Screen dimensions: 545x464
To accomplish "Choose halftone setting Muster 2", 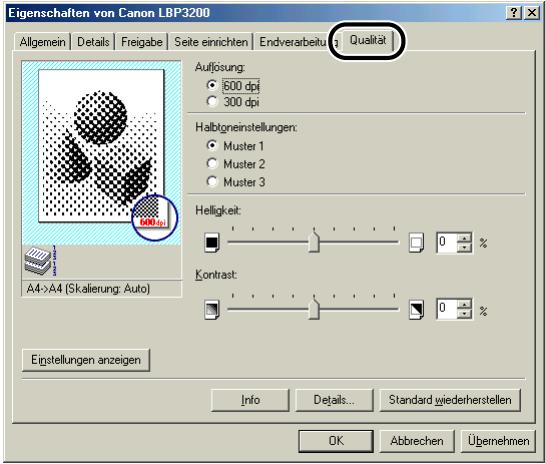I will tap(236, 164).
